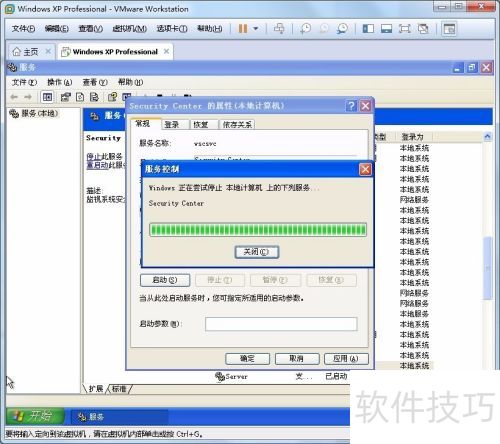The image size is (500, 444).
Task: Open VMware 文件(F) menu
Action: (x=23, y=29)
